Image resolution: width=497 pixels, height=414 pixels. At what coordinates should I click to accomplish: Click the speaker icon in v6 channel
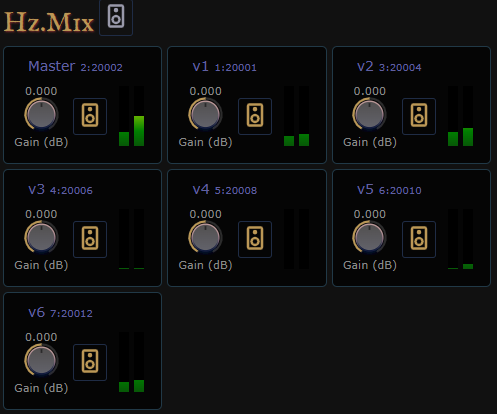90,362
